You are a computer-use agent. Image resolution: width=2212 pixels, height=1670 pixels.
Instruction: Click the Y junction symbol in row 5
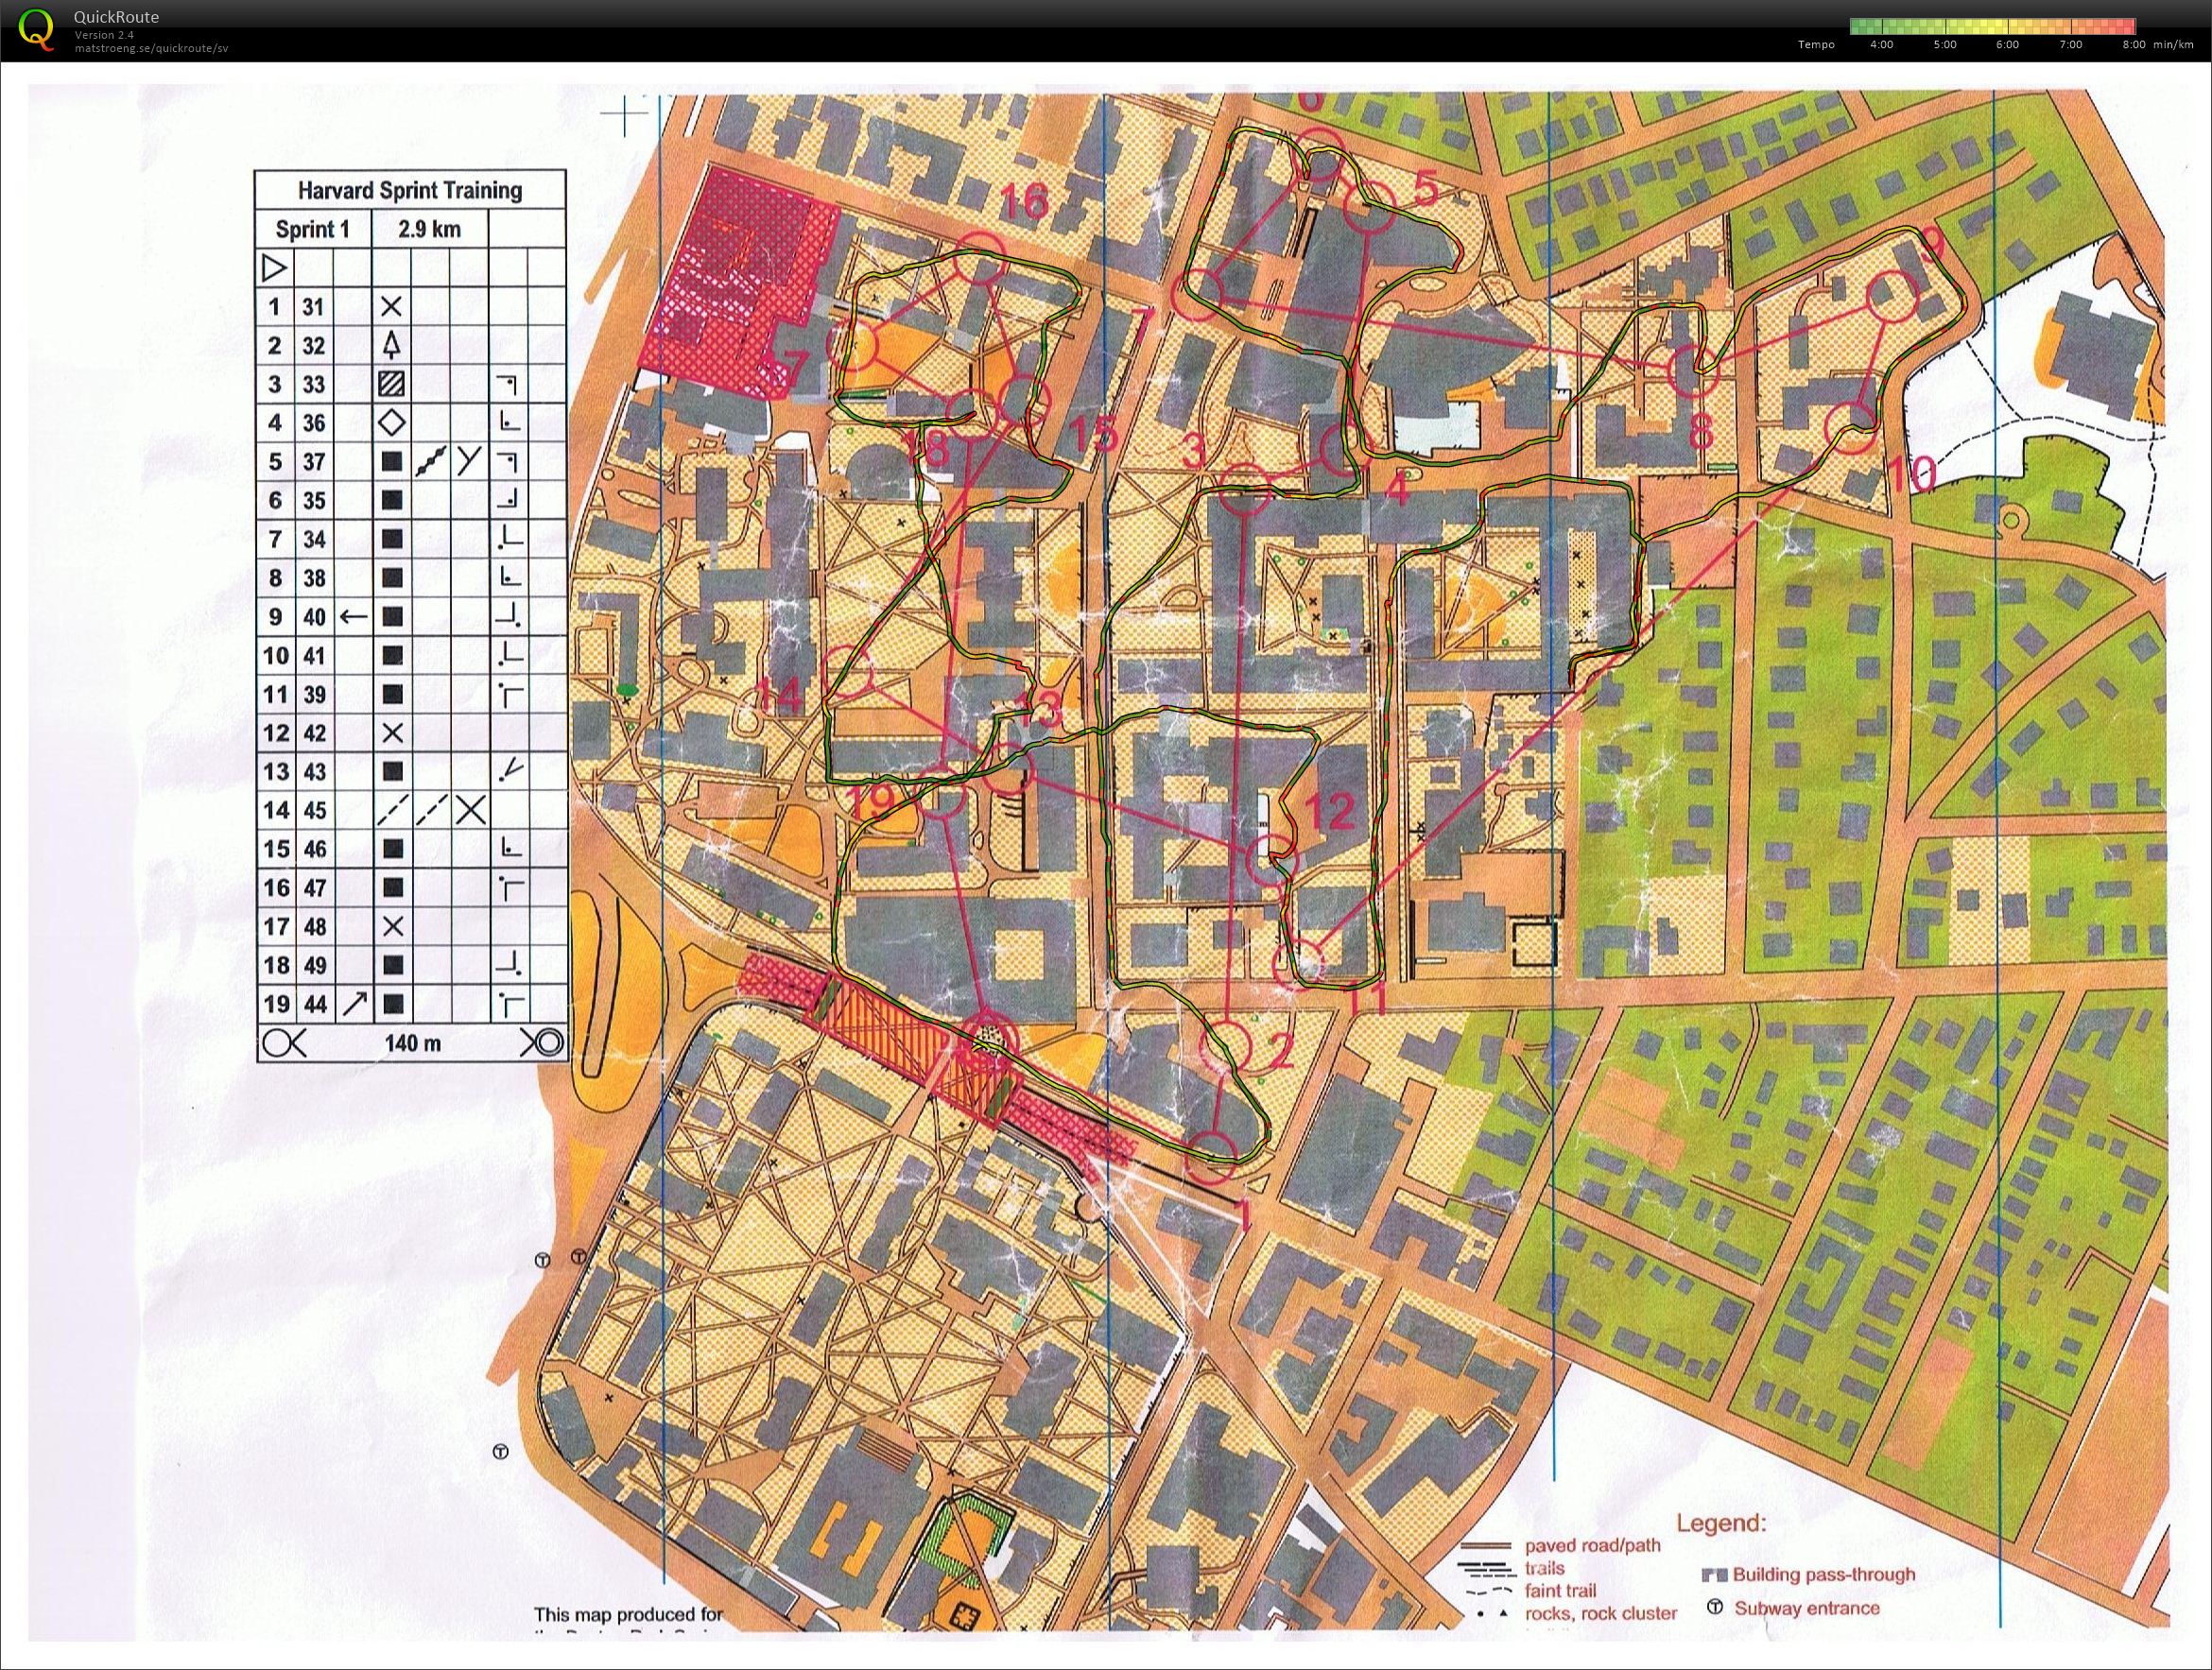pos(469,461)
